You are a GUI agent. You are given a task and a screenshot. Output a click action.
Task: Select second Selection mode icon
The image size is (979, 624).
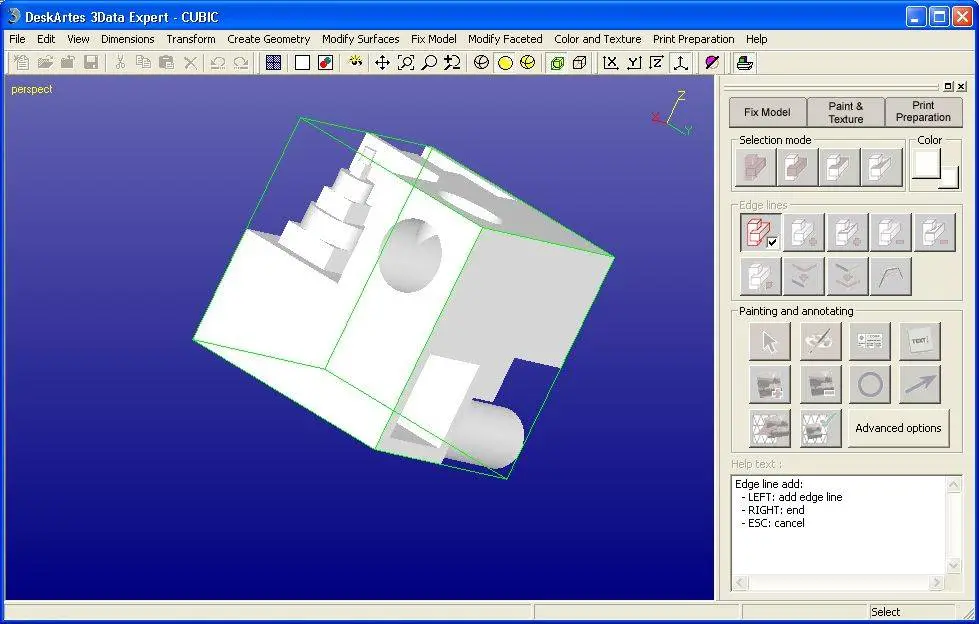point(797,167)
